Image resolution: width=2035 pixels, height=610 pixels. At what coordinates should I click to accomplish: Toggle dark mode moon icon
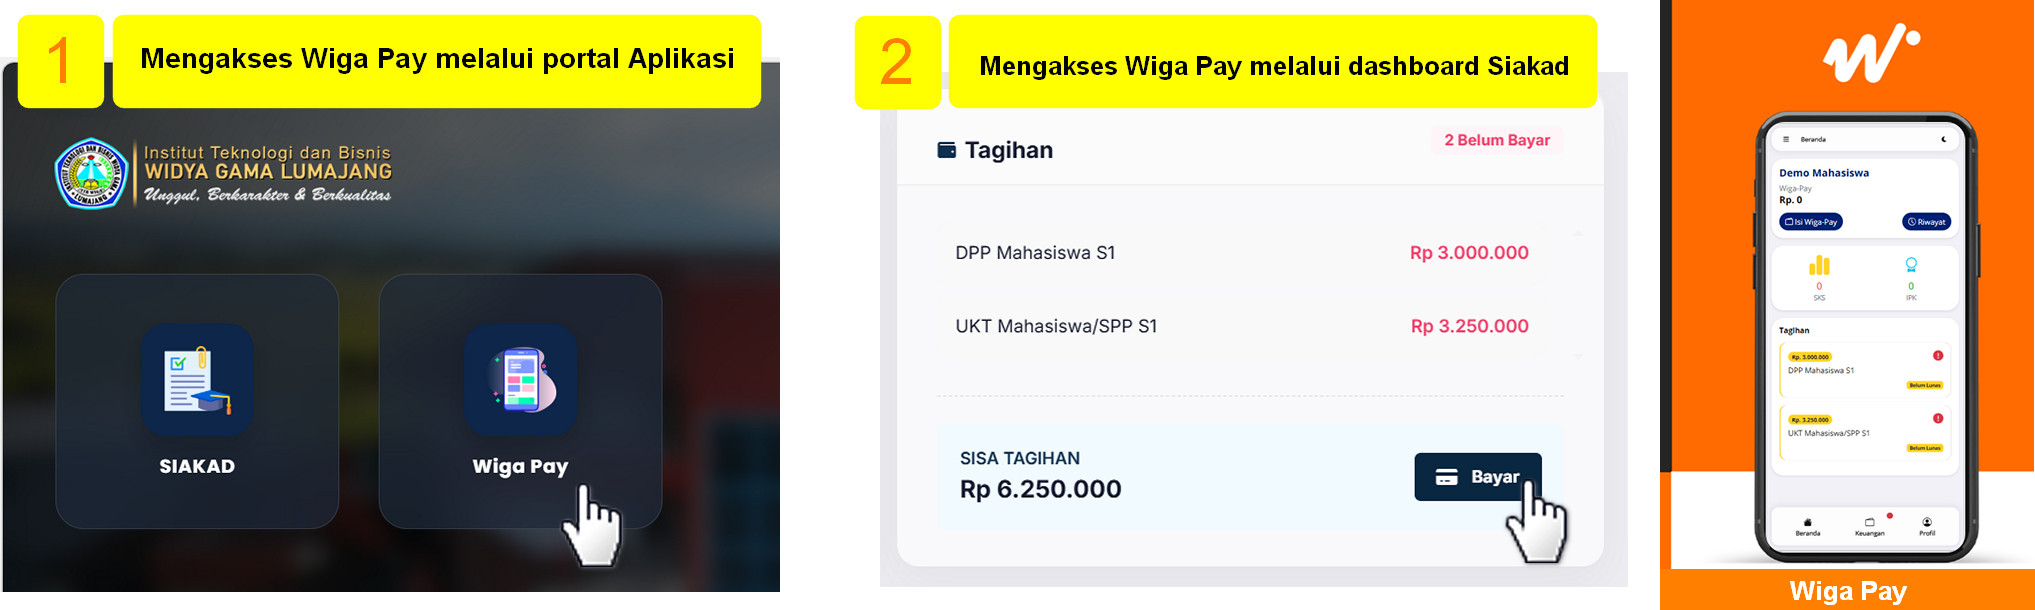click(1944, 140)
